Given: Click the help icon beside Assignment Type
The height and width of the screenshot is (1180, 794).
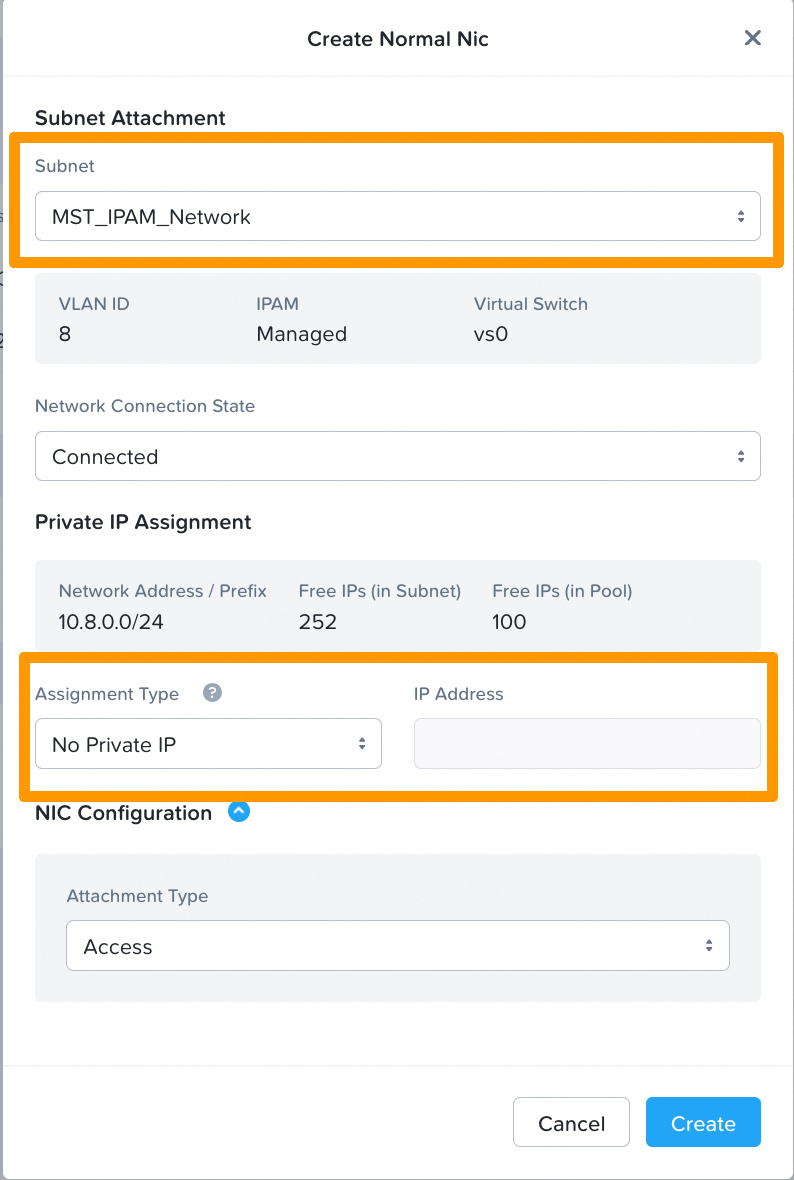Looking at the screenshot, I should (x=211, y=693).
